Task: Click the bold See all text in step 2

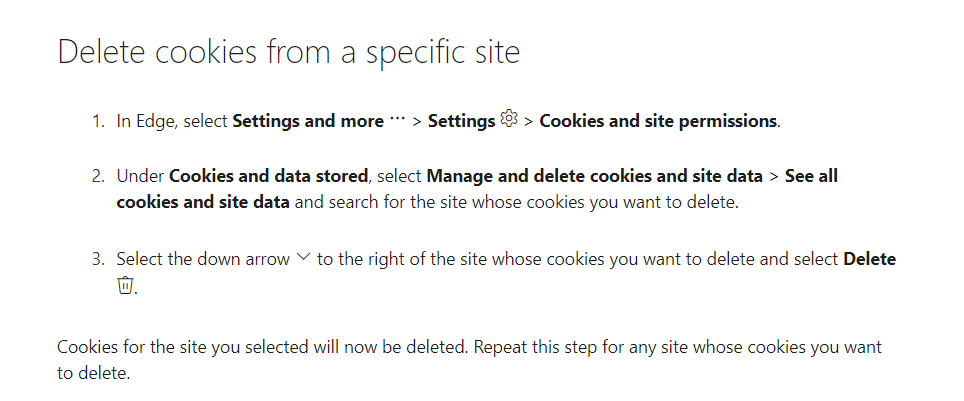Action: pos(811,176)
